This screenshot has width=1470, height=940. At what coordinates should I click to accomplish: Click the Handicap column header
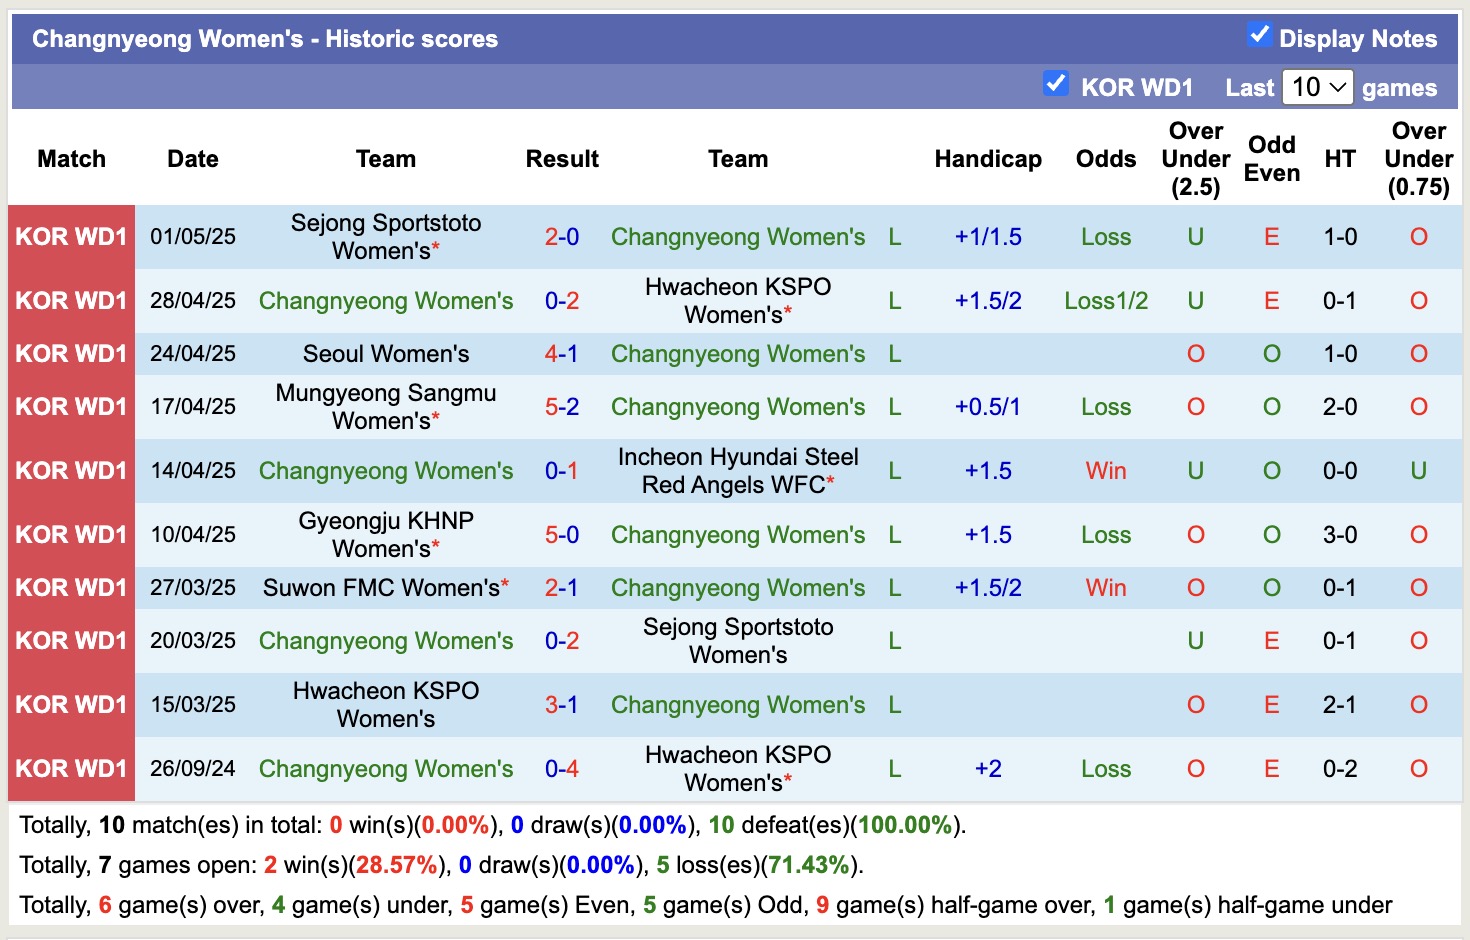[988, 158]
